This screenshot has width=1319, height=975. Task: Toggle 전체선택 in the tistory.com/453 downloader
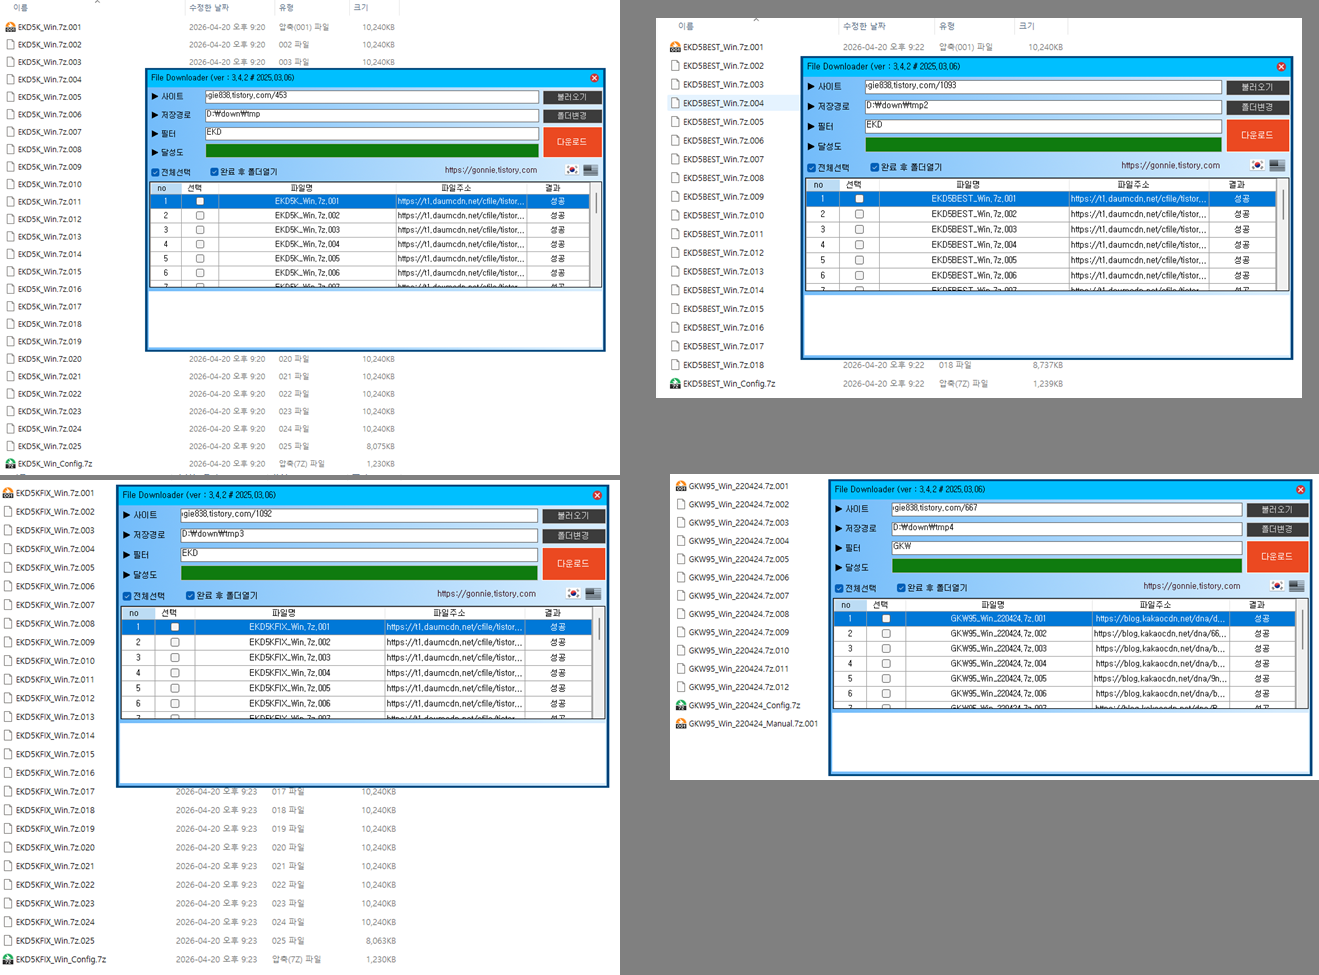point(155,172)
